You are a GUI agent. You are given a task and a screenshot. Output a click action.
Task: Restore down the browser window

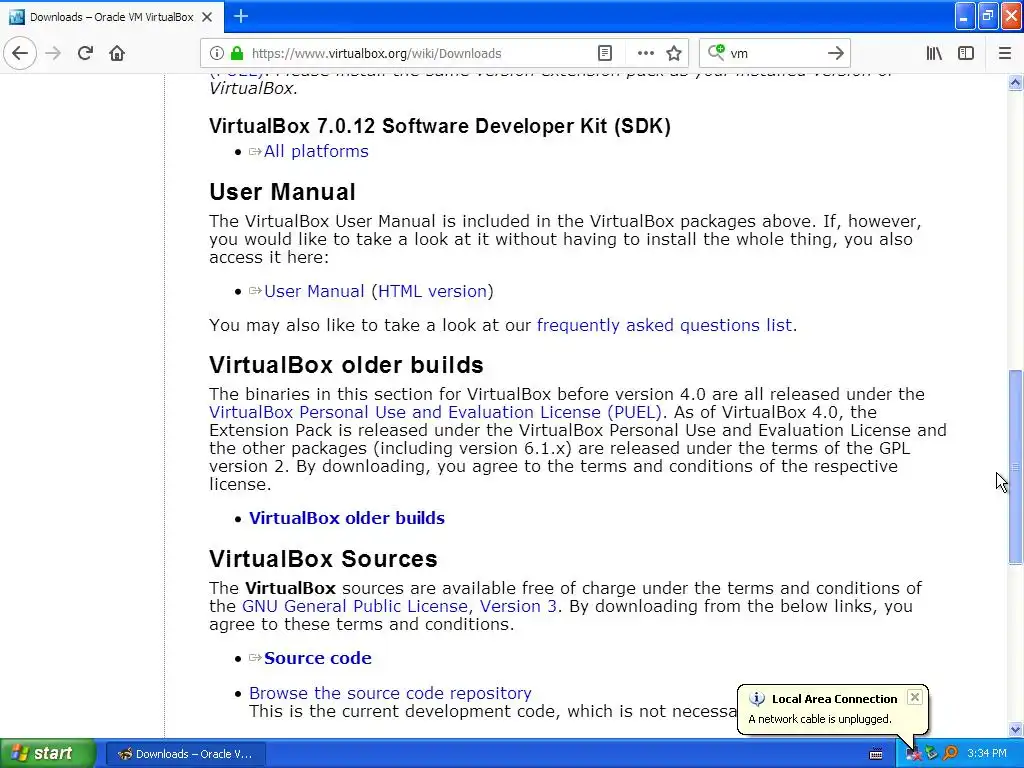(988, 16)
